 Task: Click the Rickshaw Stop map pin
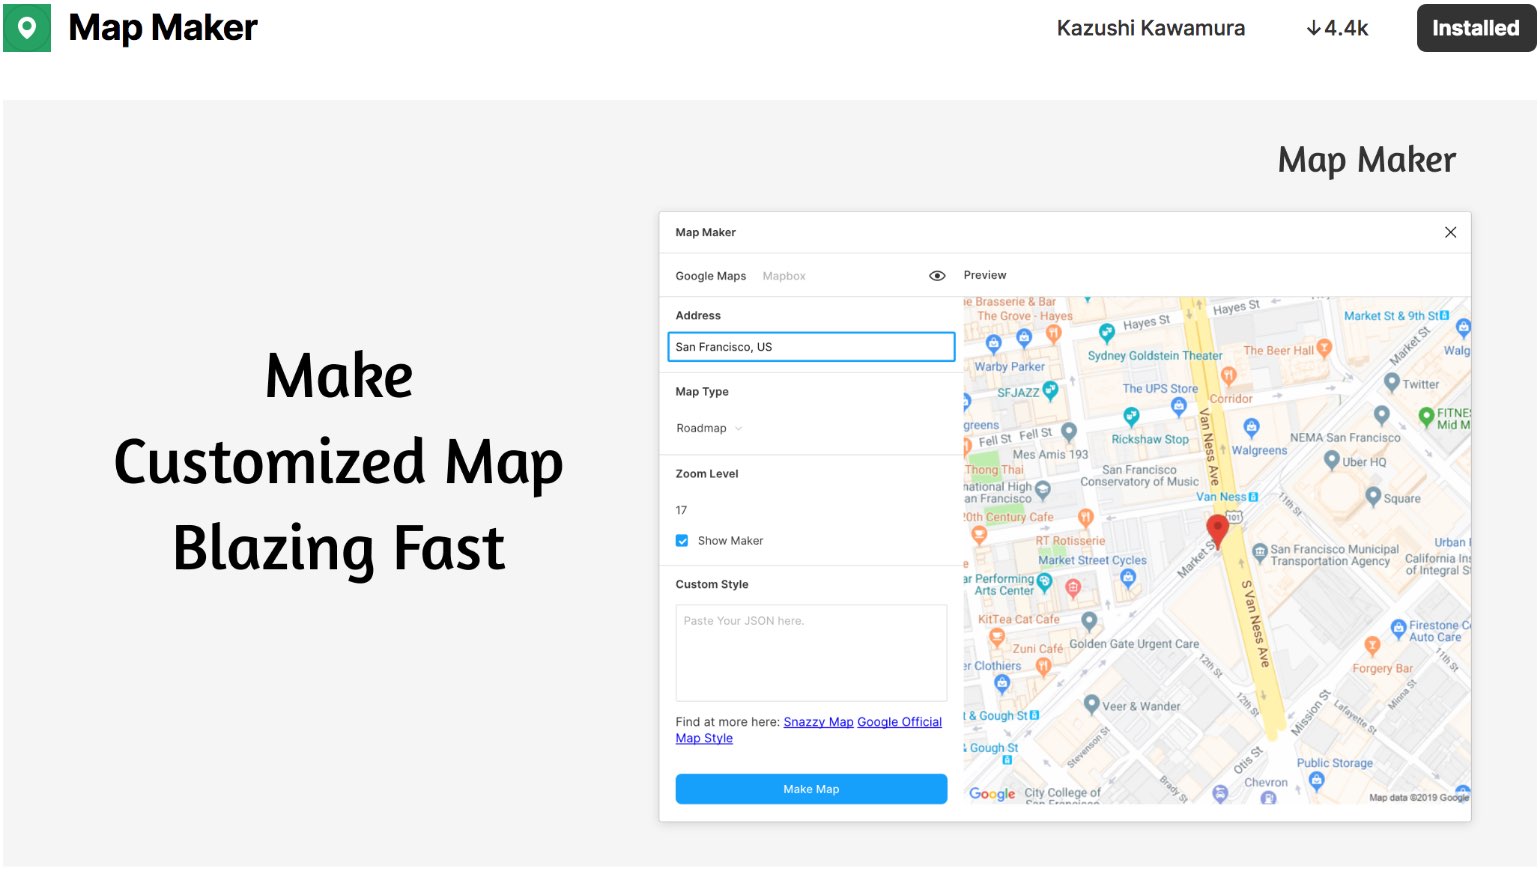pos(1131,415)
